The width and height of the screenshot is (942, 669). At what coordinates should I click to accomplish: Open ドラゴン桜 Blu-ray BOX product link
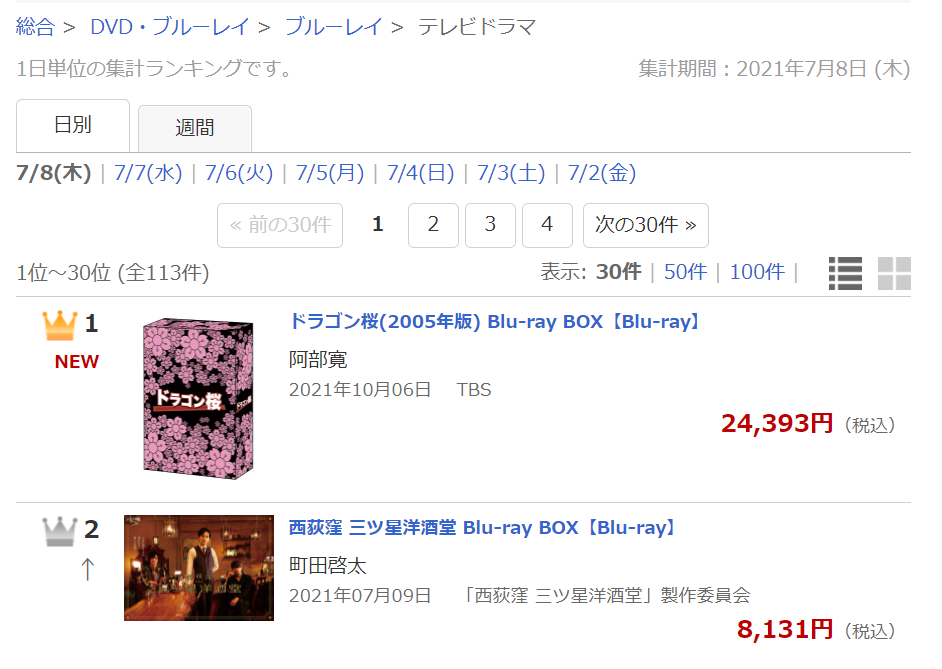coord(495,322)
